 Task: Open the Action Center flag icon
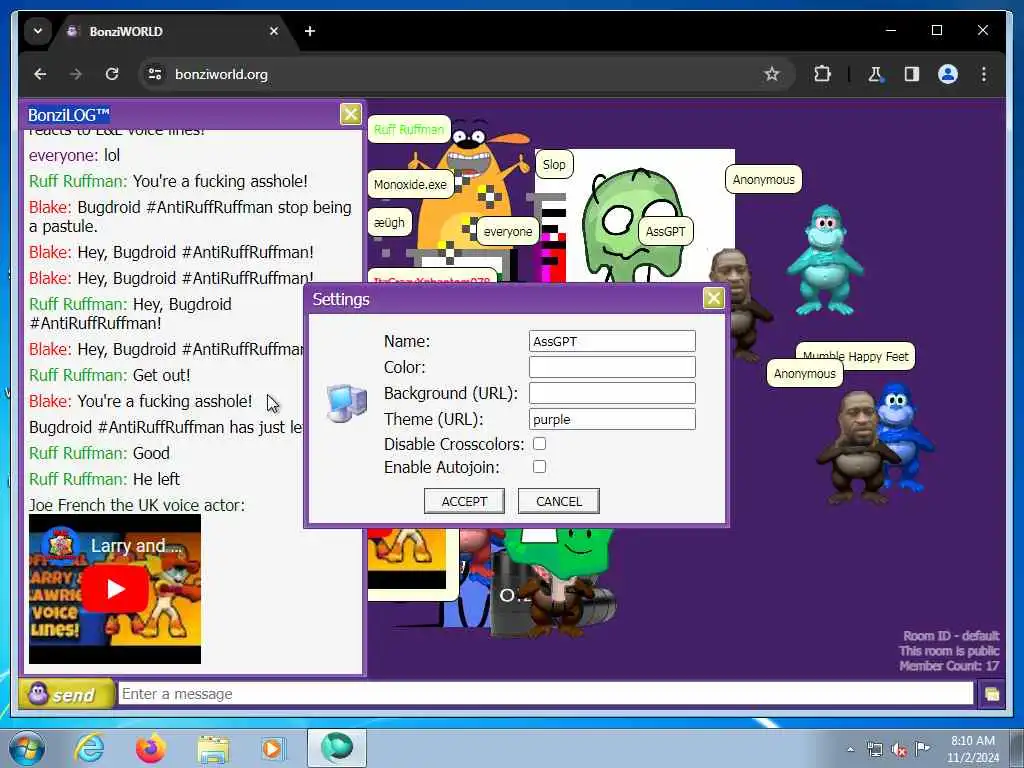(922, 748)
